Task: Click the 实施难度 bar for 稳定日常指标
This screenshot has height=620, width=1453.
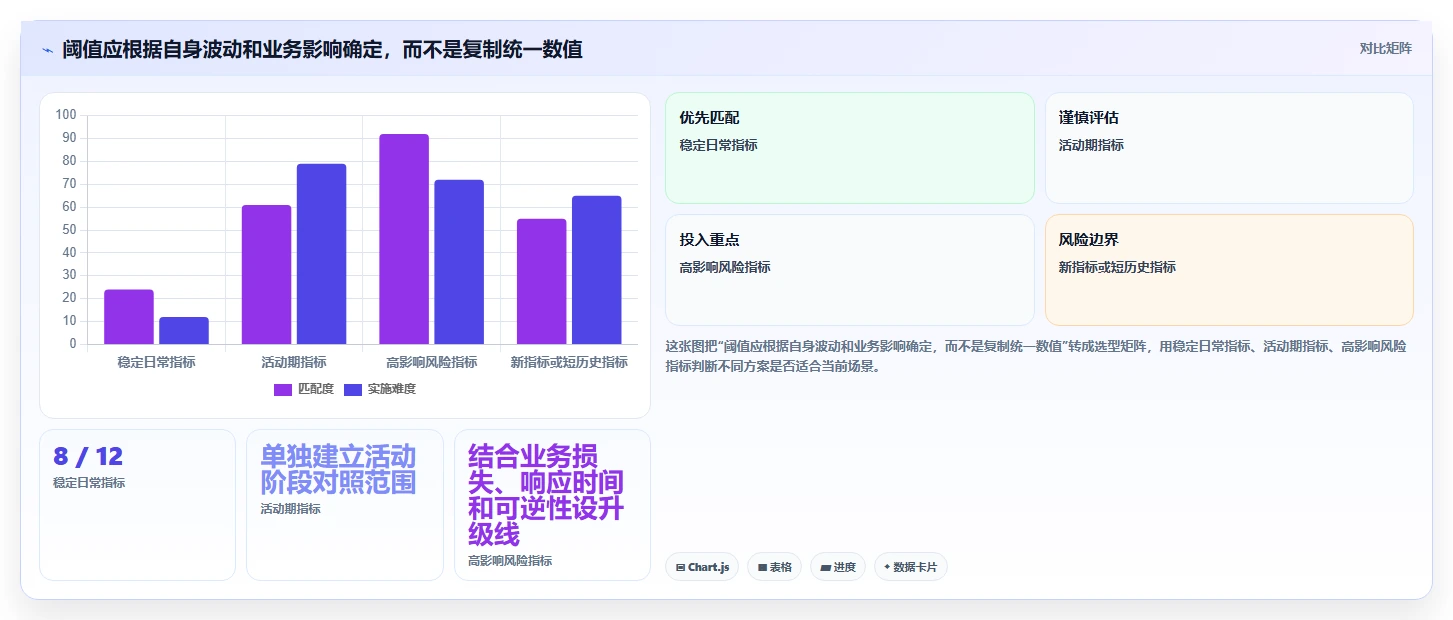Action: (x=184, y=331)
